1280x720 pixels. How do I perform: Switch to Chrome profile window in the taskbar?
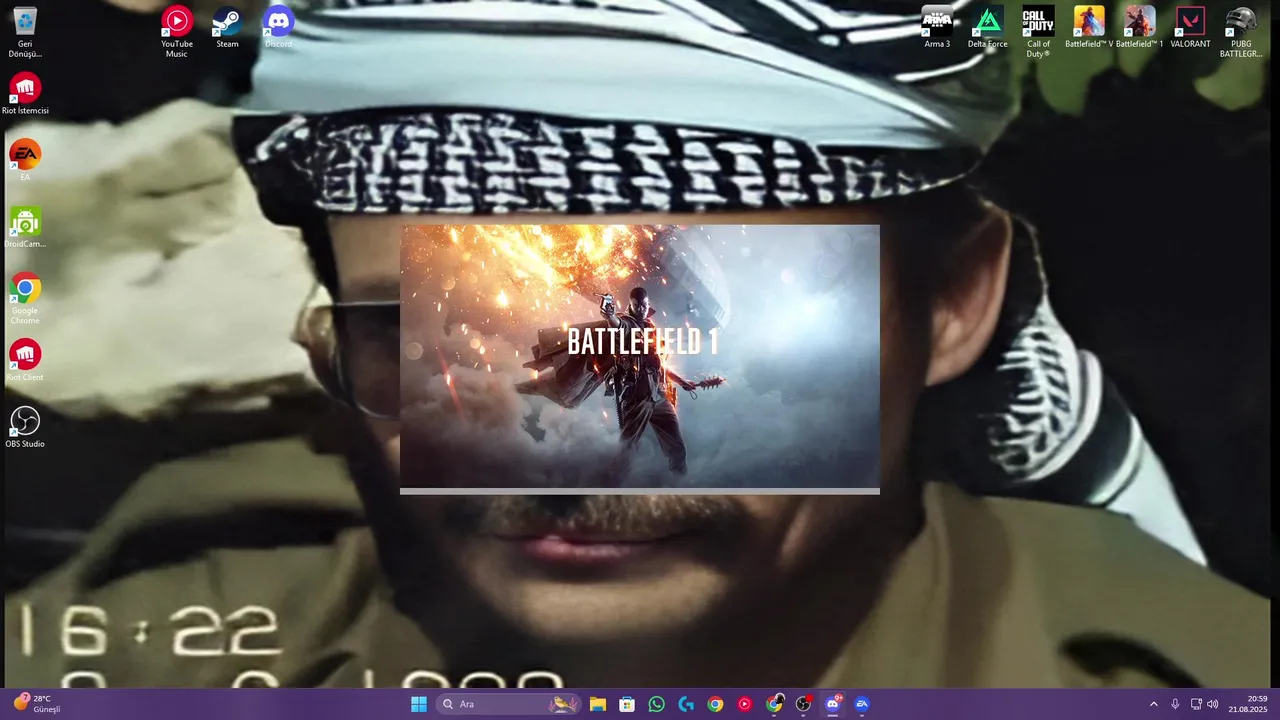pos(775,704)
